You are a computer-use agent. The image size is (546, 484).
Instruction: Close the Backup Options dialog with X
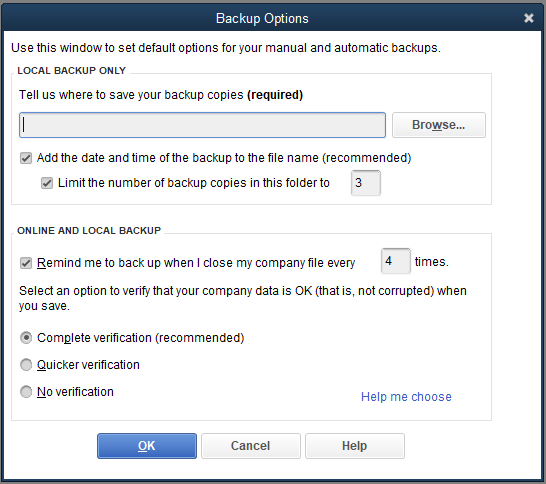tap(529, 18)
